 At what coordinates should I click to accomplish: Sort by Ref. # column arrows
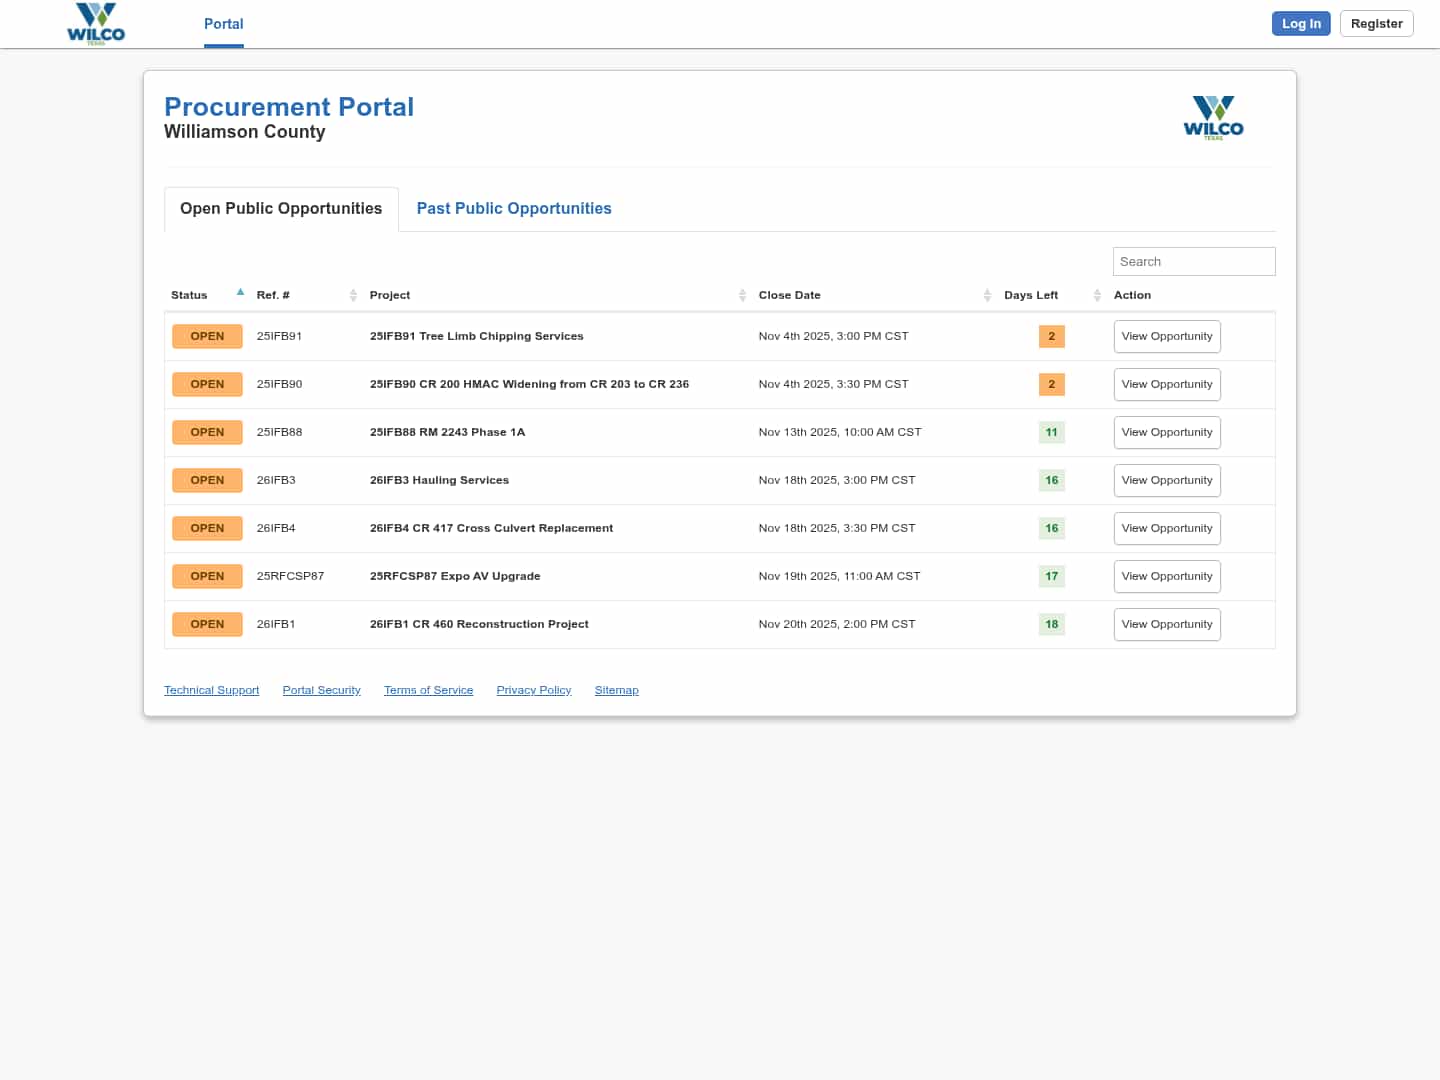(x=353, y=295)
